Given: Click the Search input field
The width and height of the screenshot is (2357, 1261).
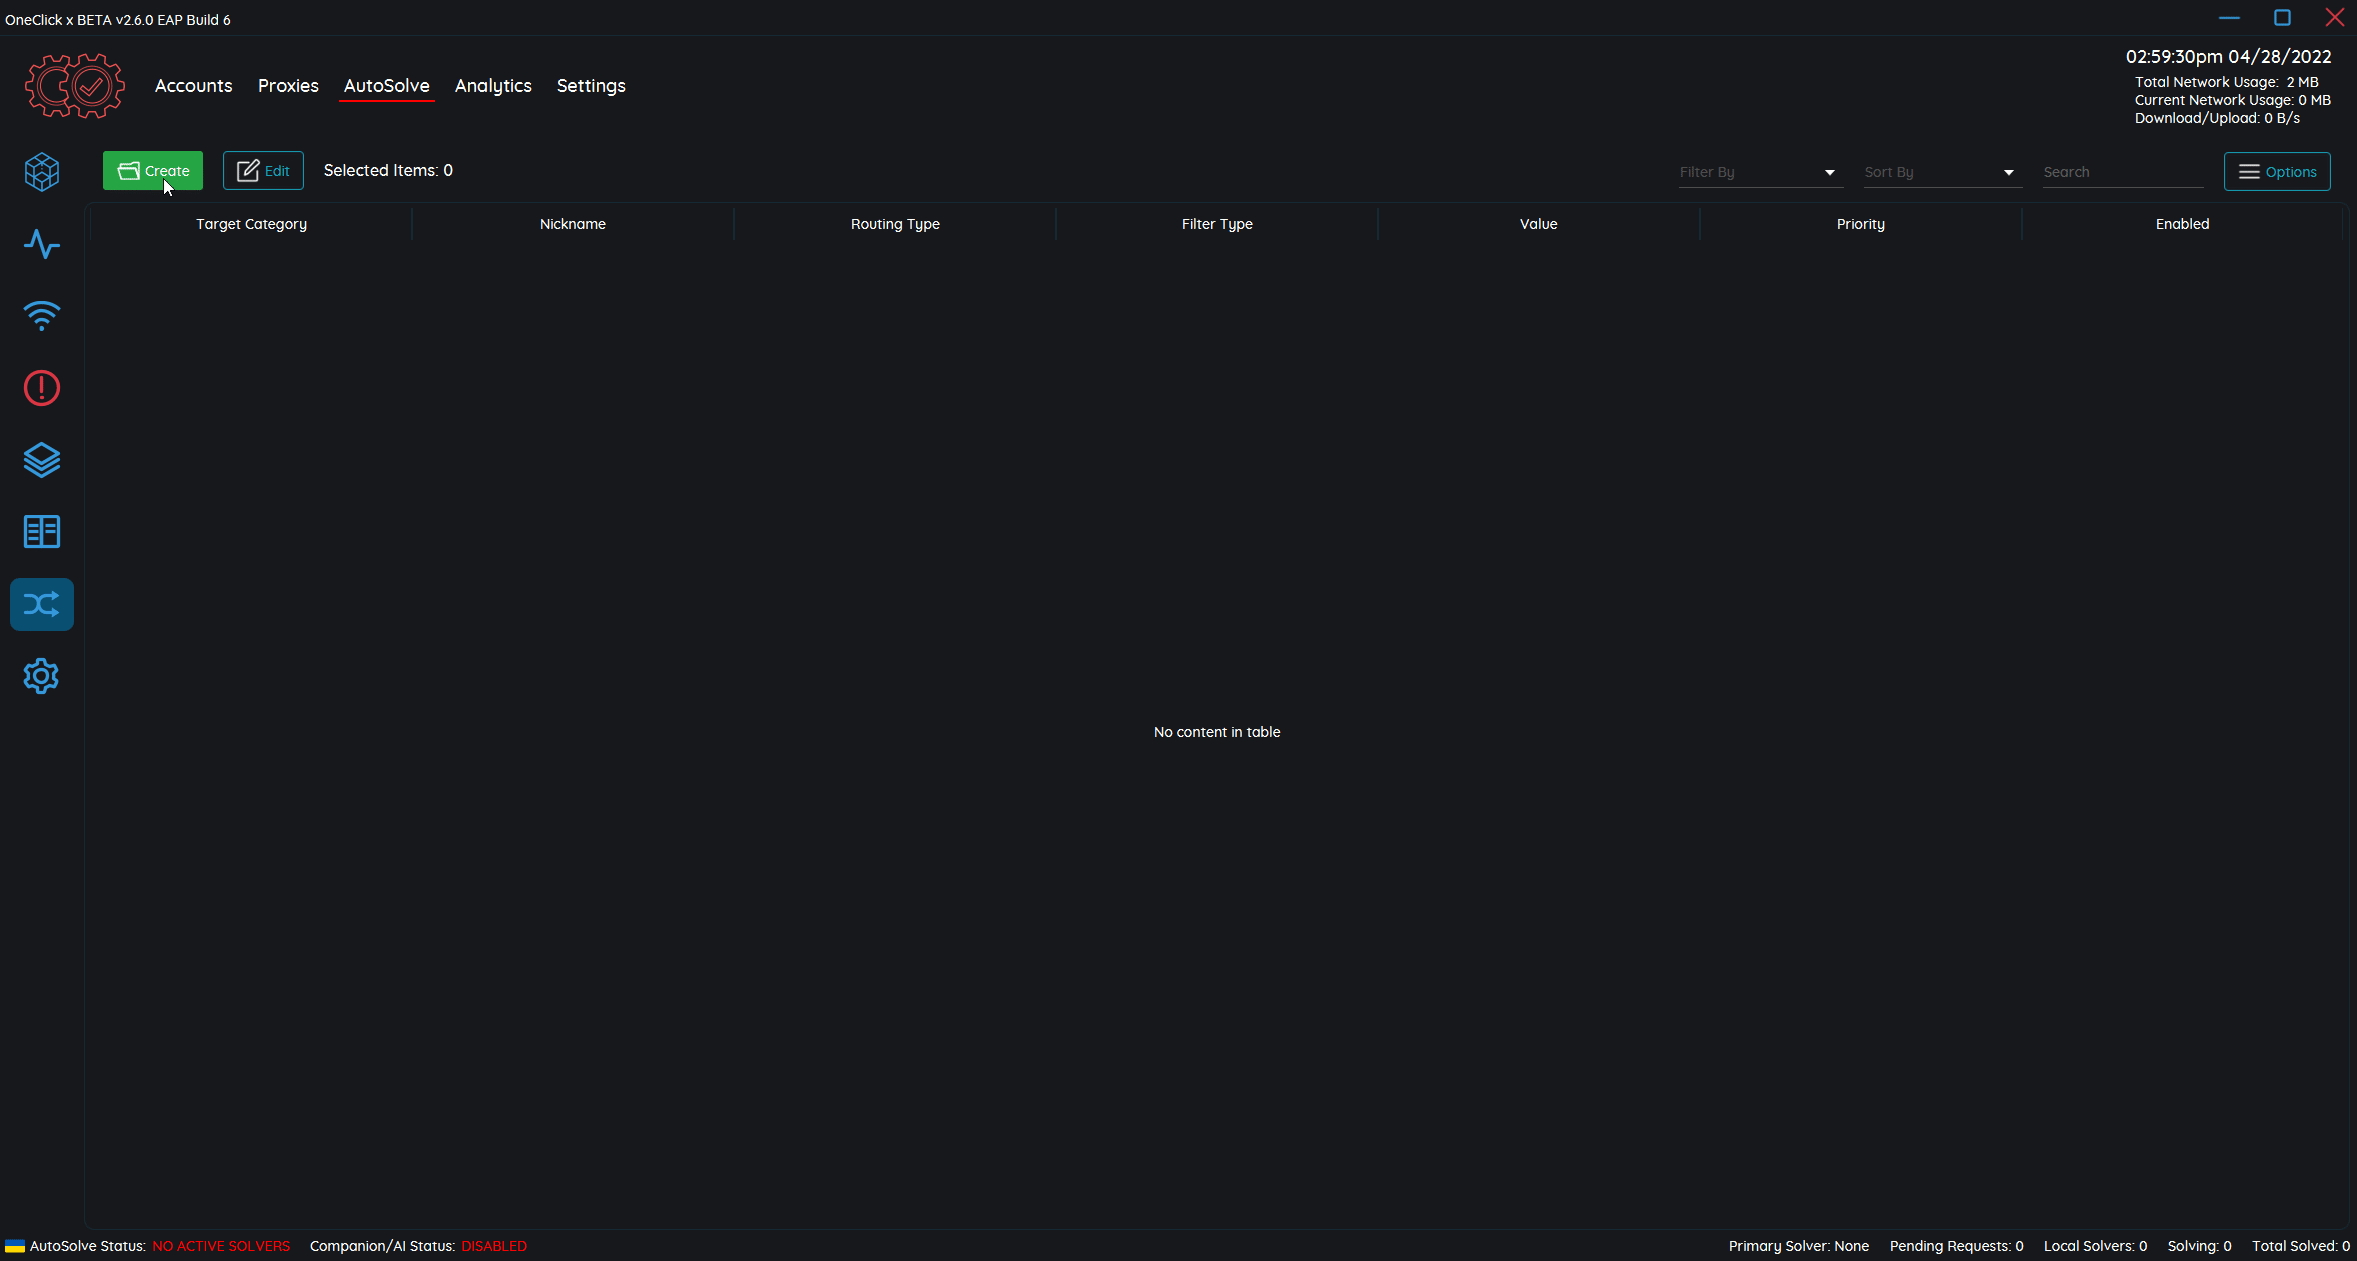Looking at the screenshot, I should pos(2121,172).
